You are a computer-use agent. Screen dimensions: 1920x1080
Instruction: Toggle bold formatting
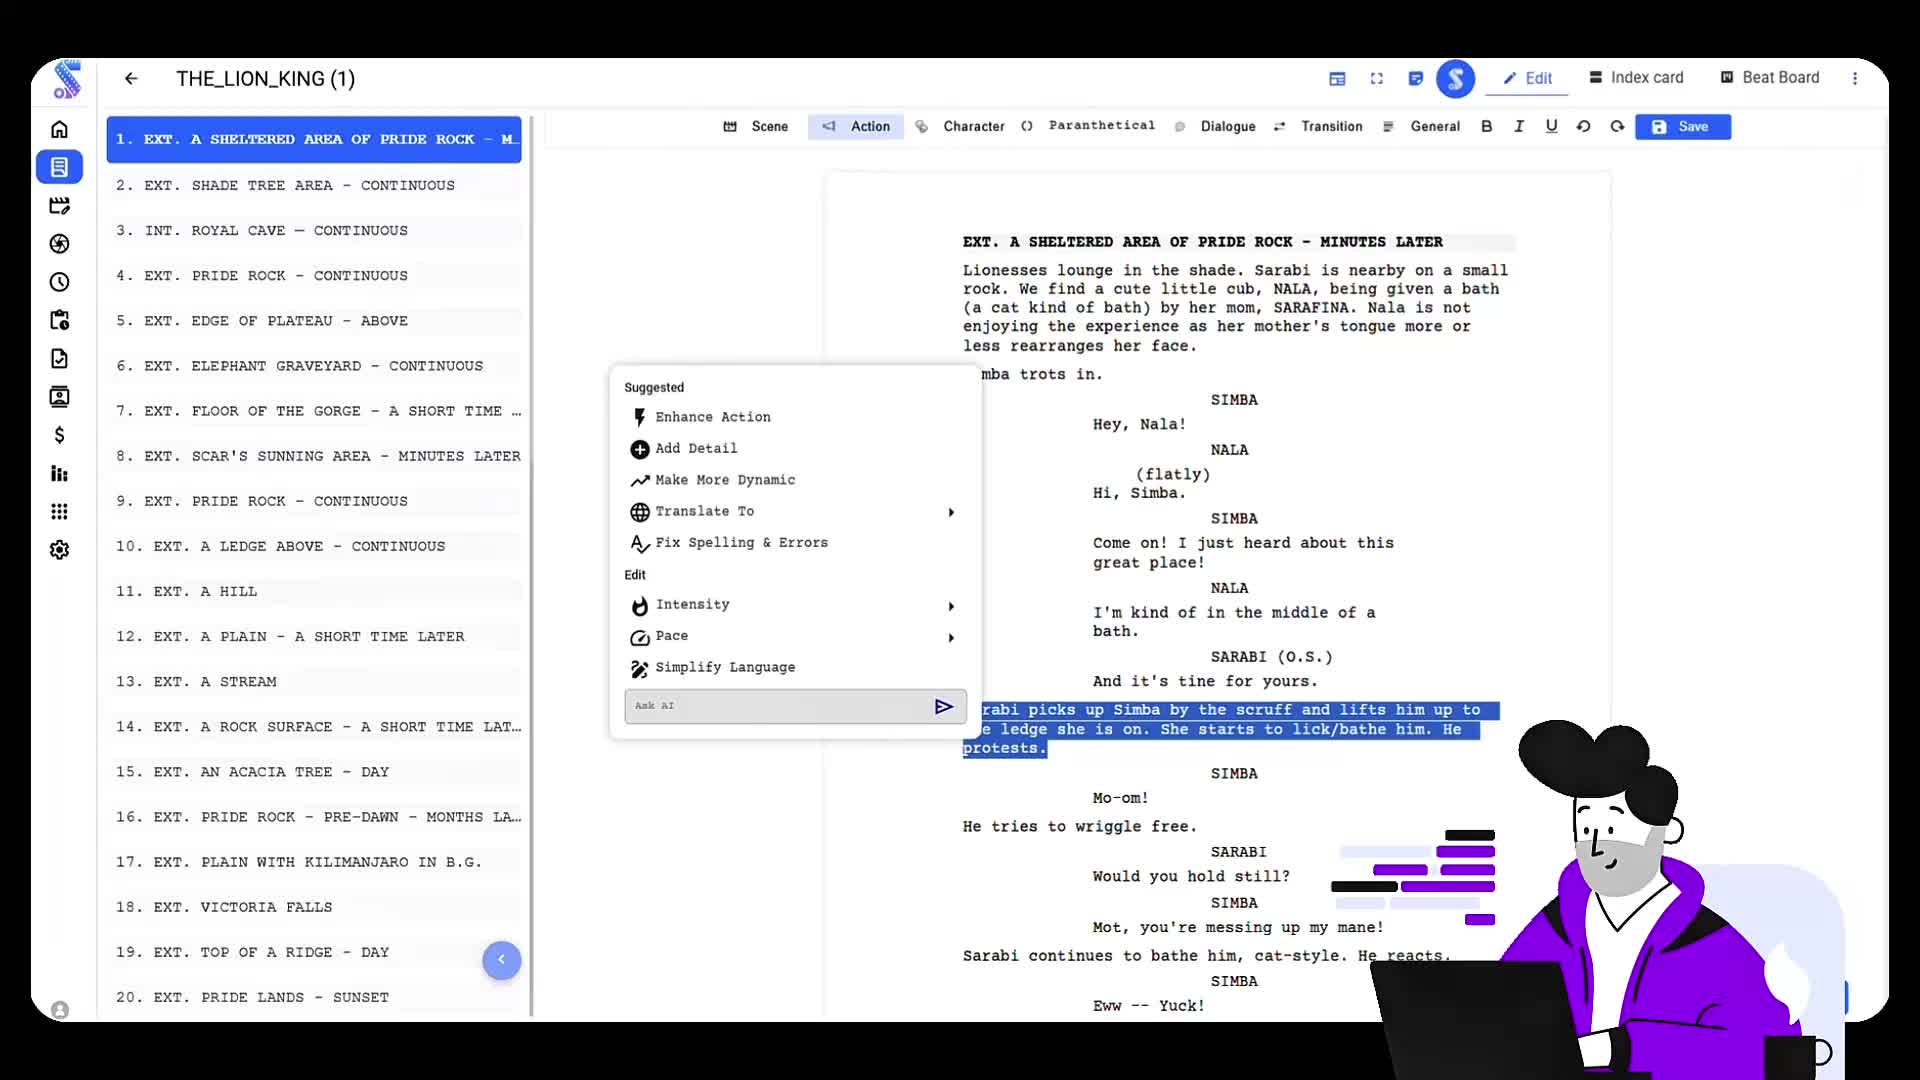(1487, 126)
